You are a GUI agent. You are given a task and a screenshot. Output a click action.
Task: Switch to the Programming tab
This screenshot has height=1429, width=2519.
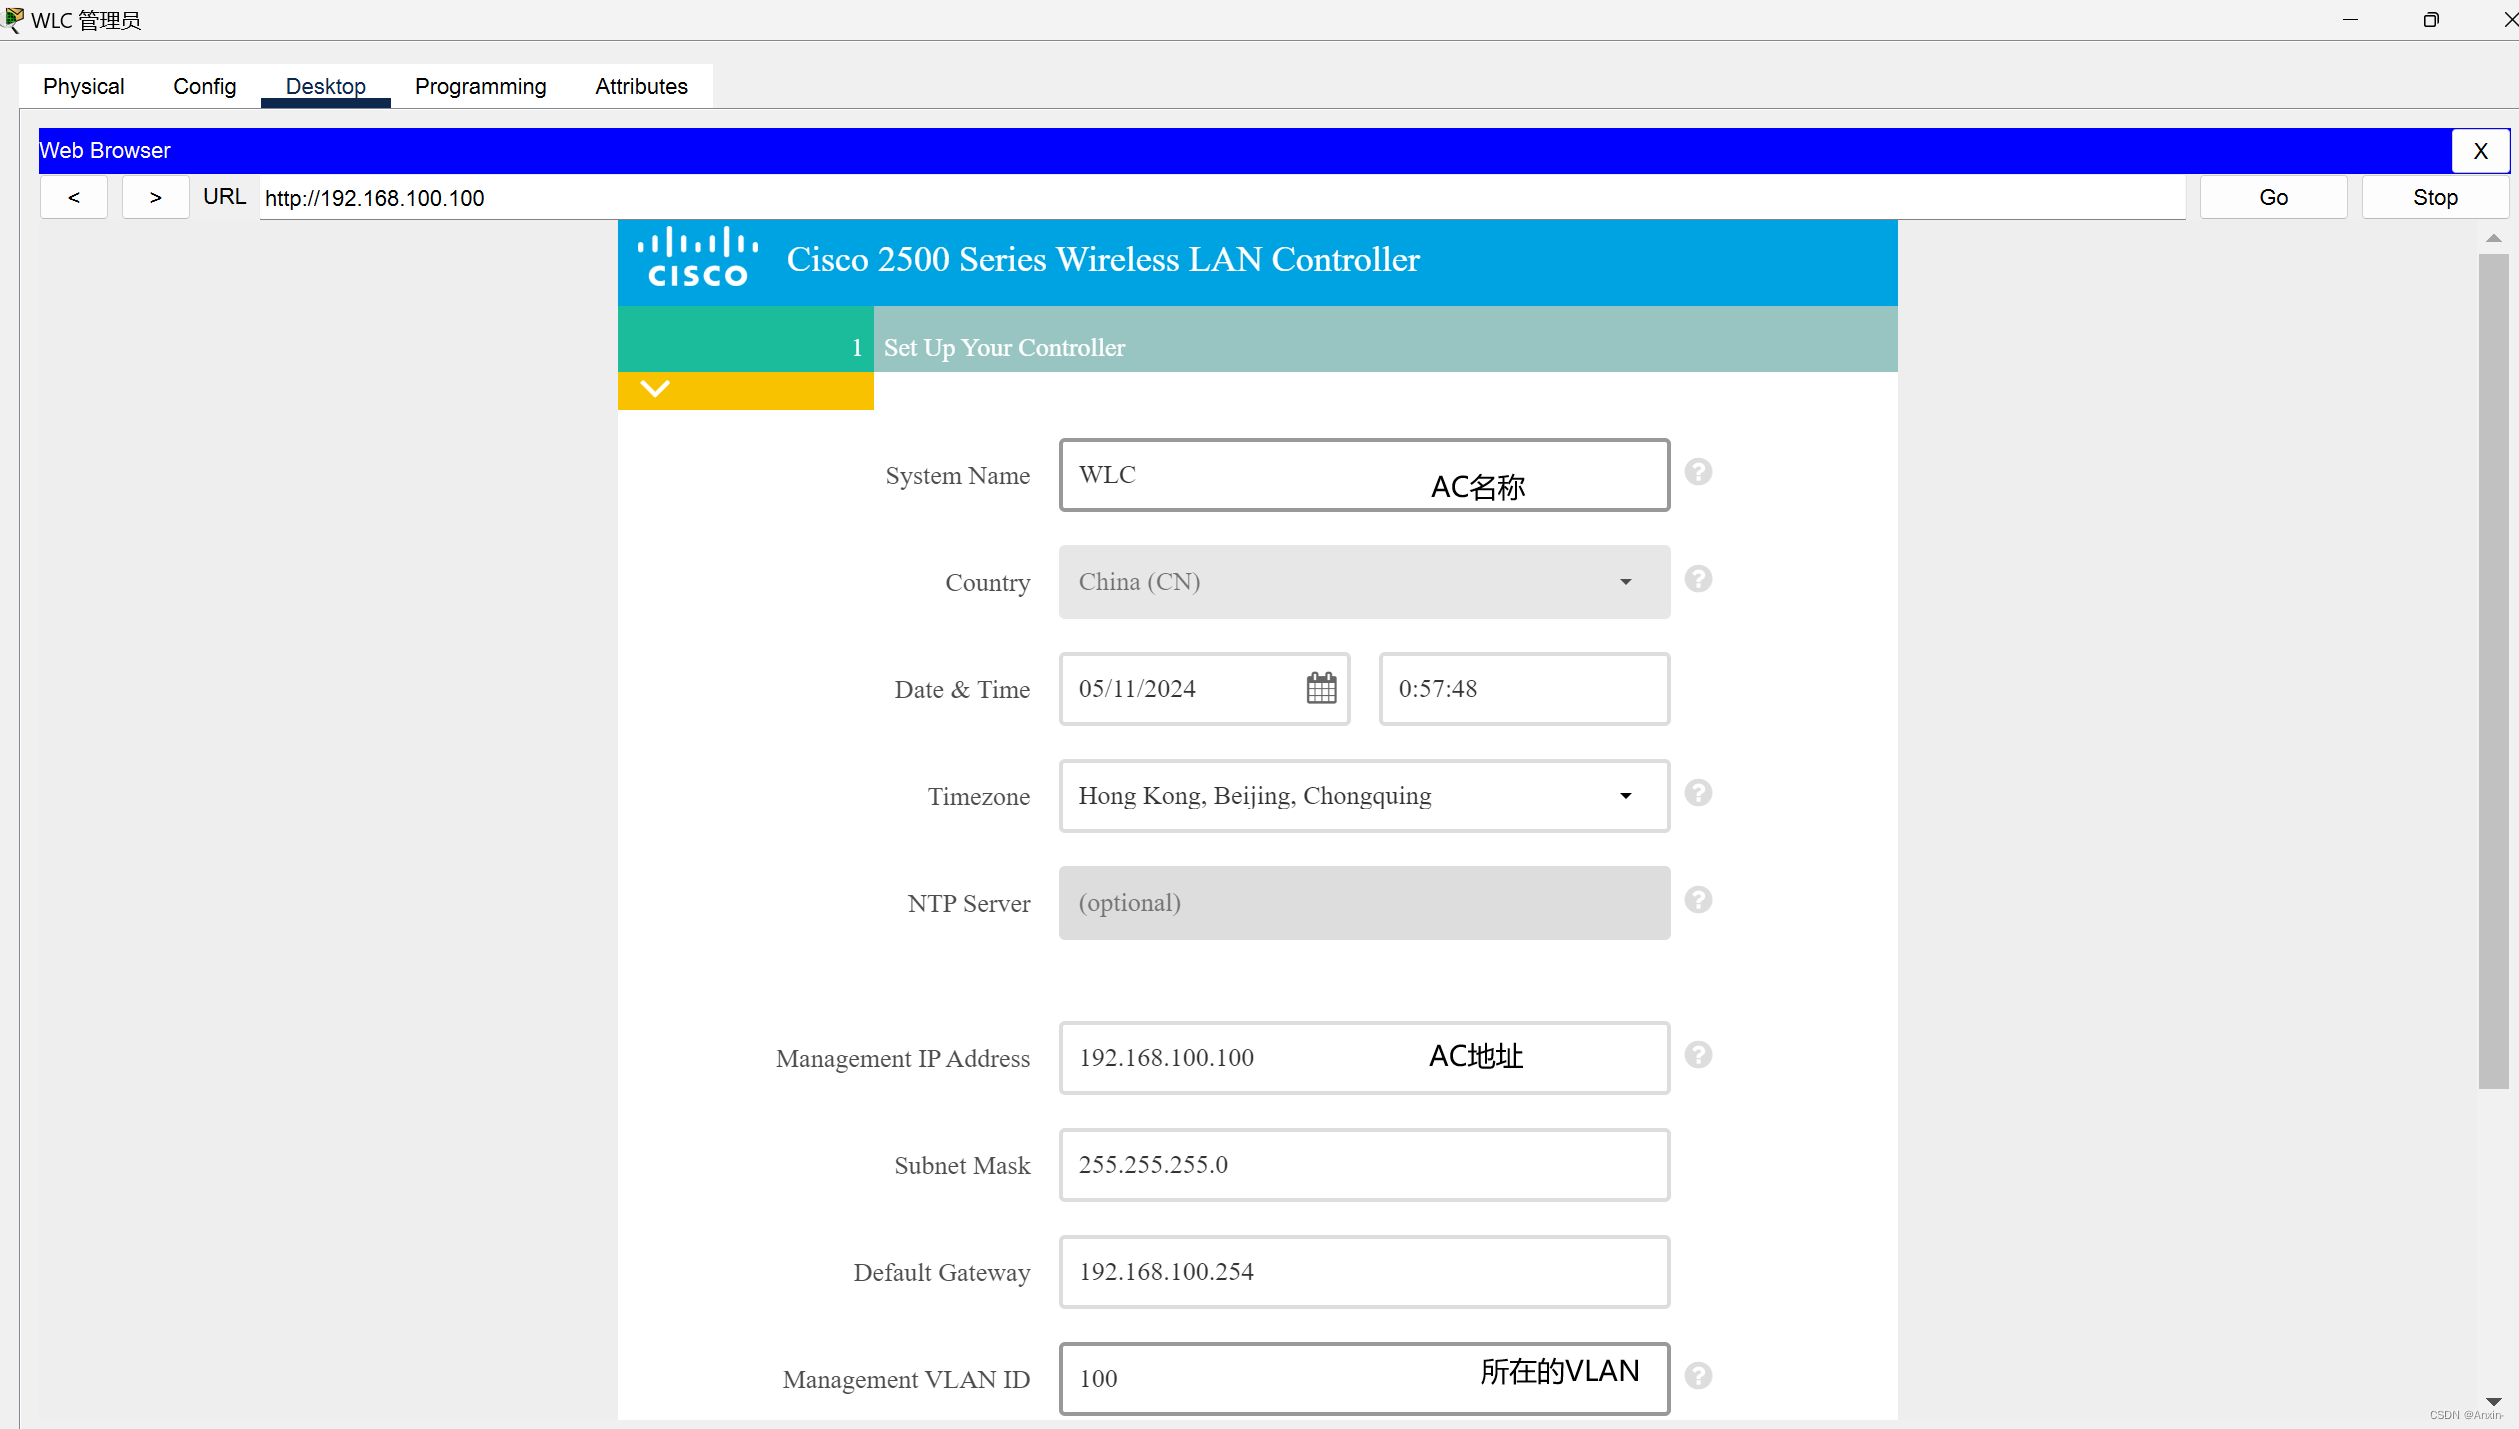click(x=479, y=86)
